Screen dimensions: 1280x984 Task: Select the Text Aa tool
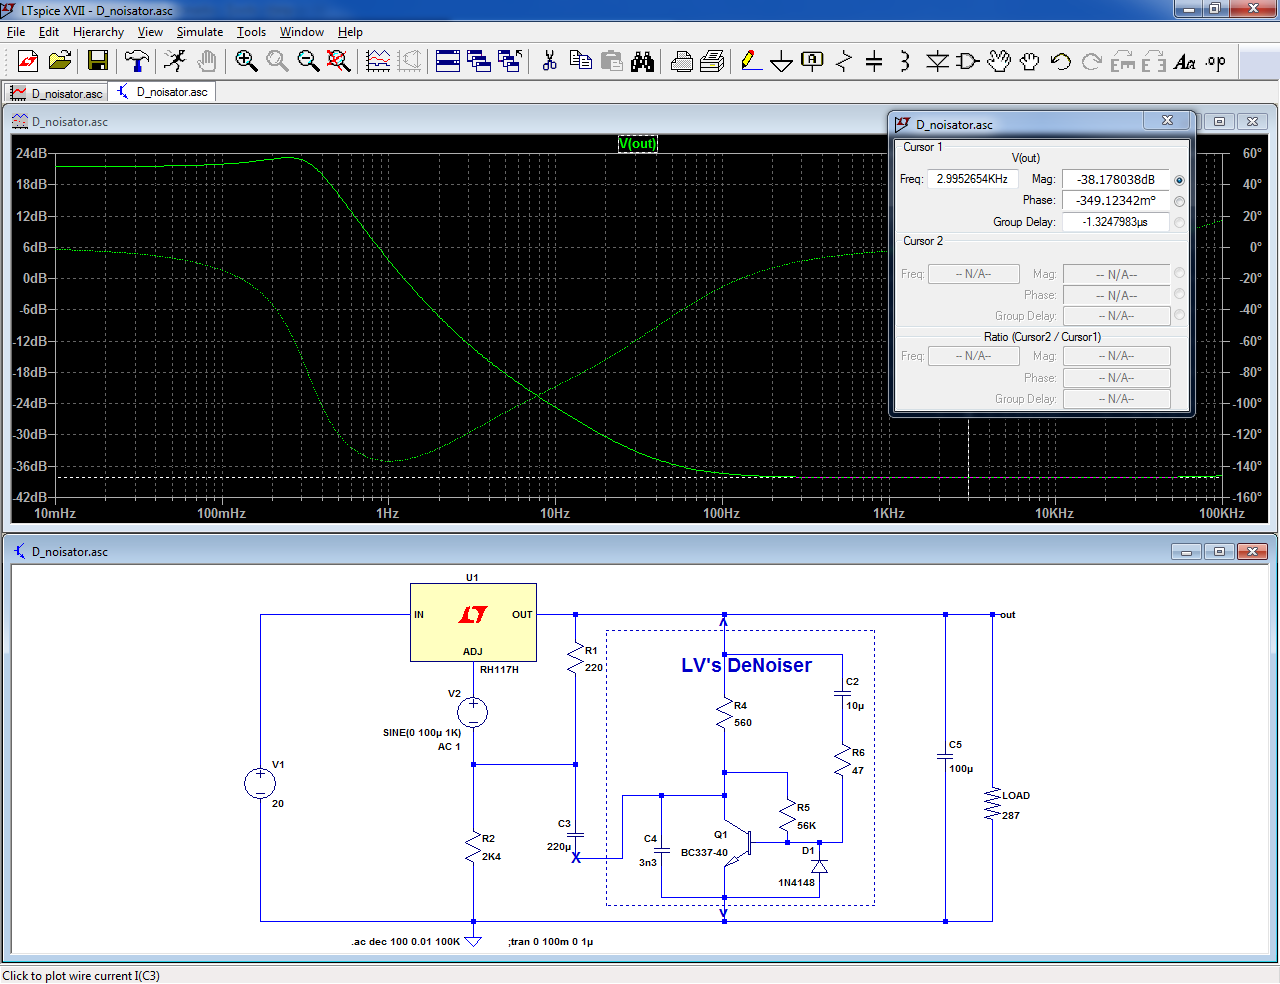pyautogui.click(x=1185, y=62)
